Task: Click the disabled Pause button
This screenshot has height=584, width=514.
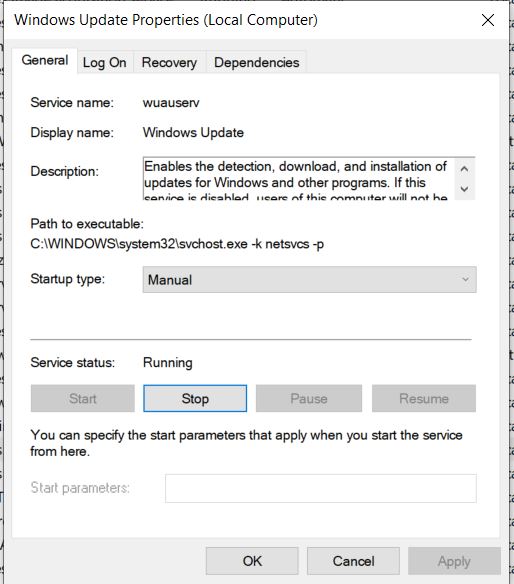Action: tap(309, 399)
